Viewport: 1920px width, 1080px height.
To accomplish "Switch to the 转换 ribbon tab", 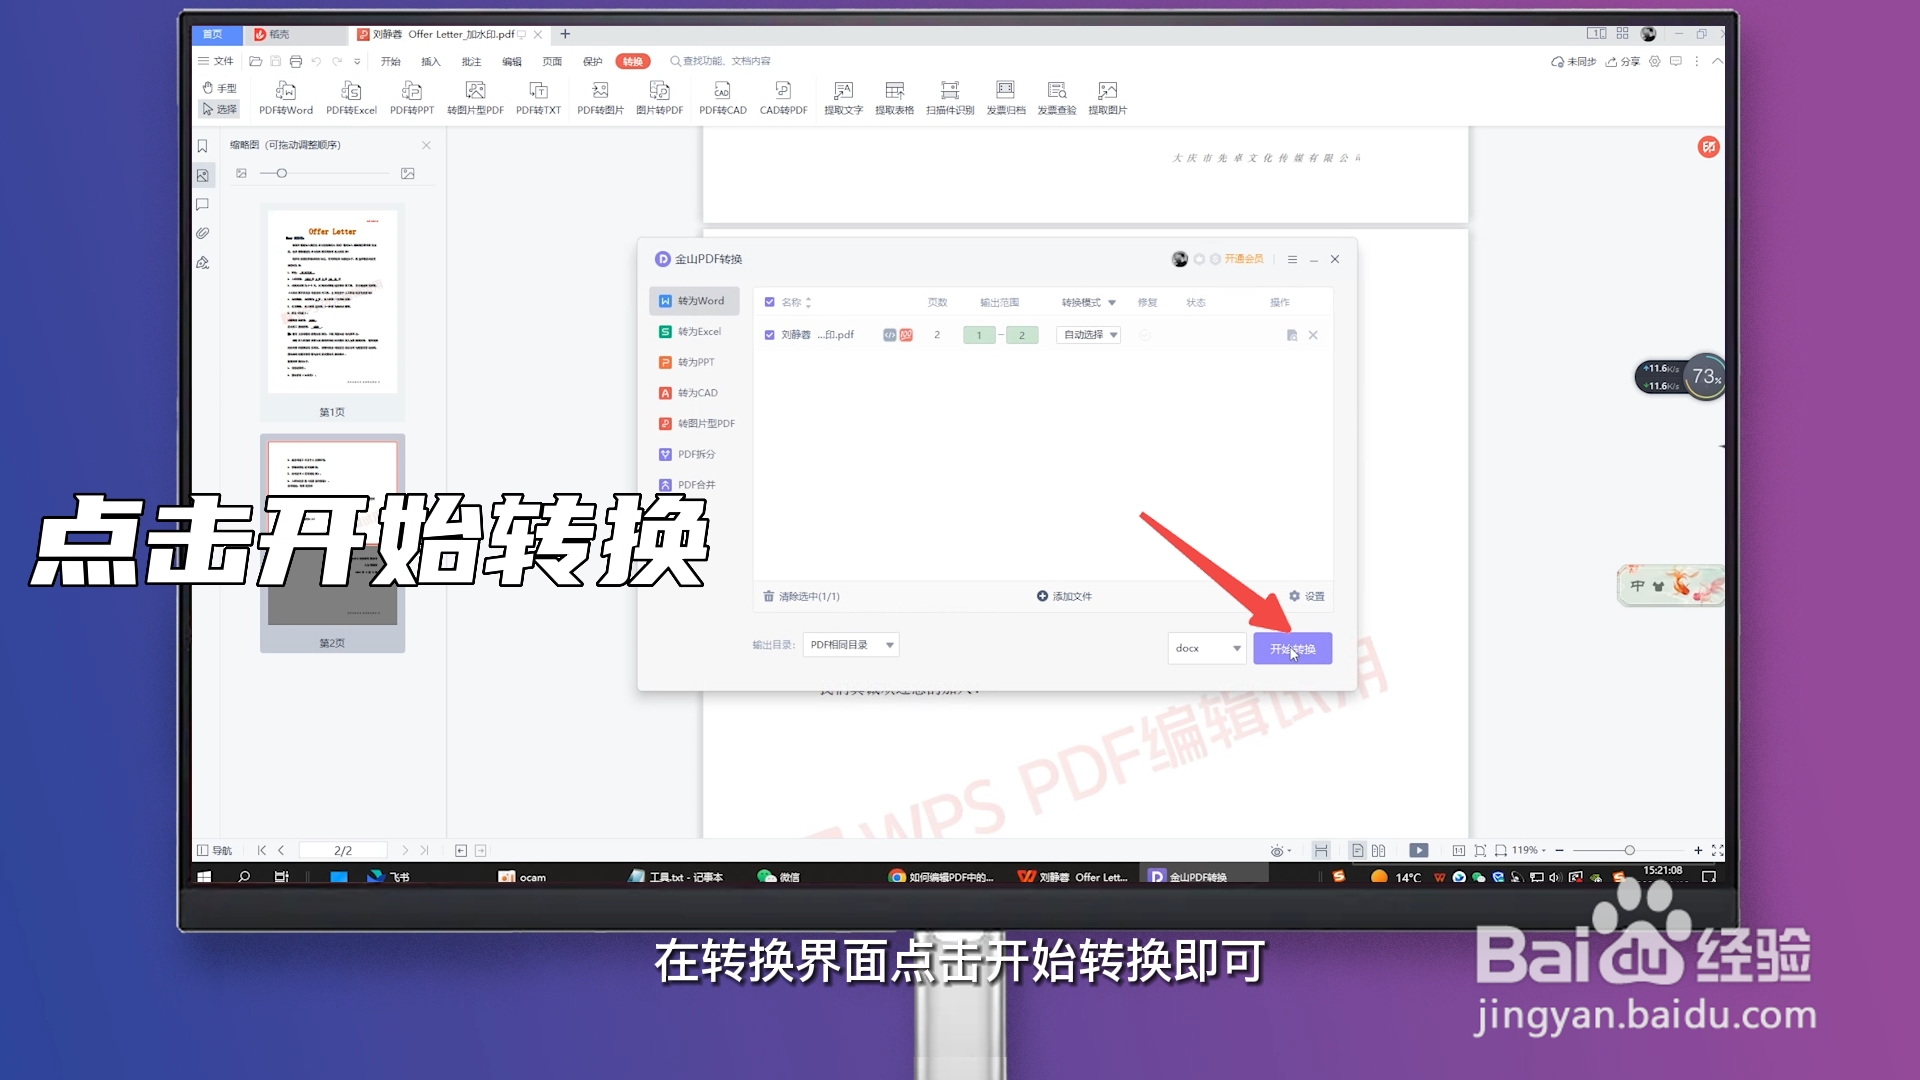I will click(632, 61).
